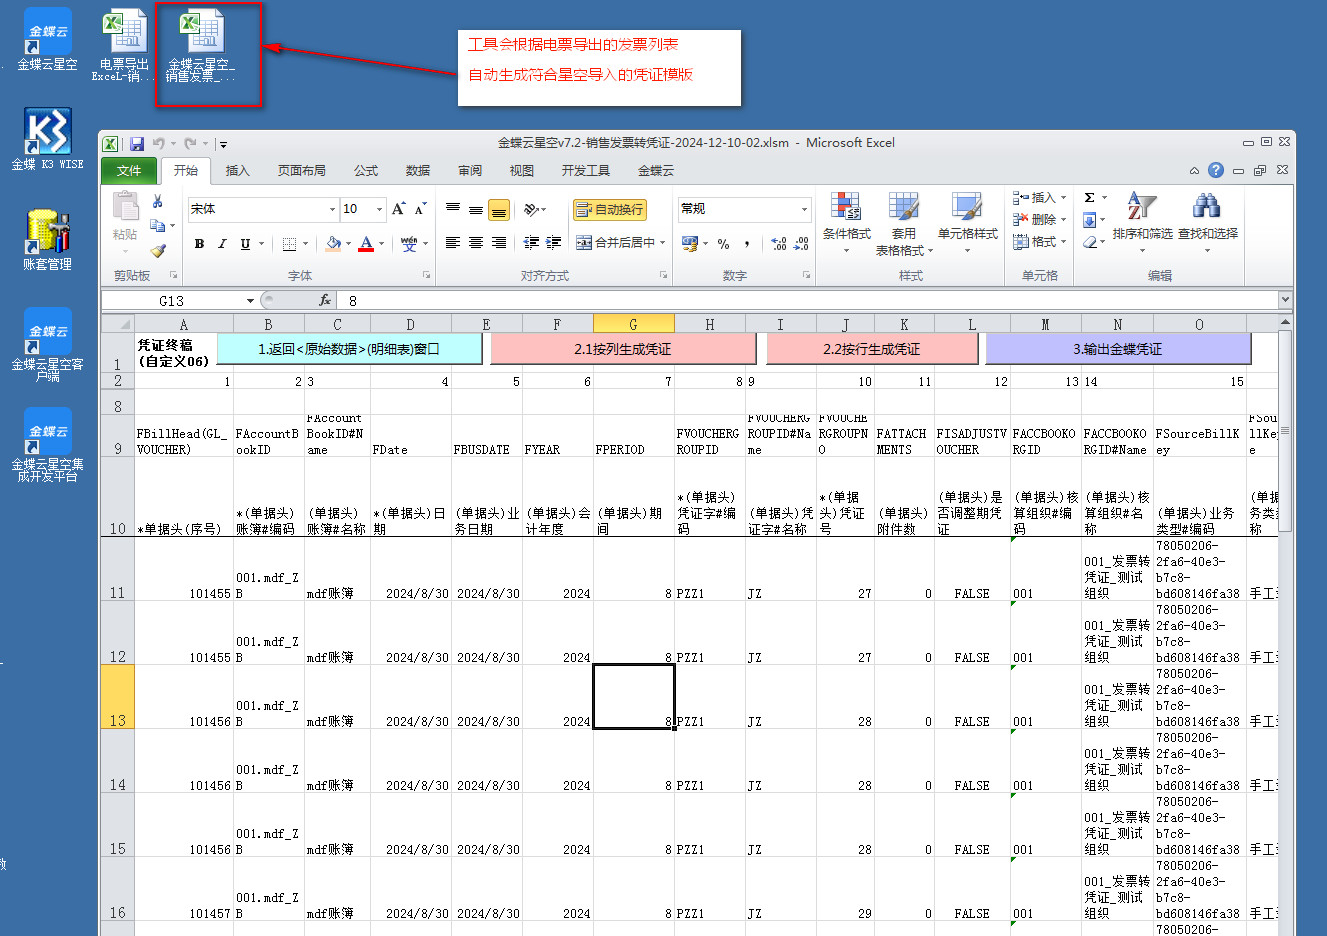The width and height of the screenshot is (1327, 936).
Task: Open the 文件 File tab
Action: pos(129,171)
